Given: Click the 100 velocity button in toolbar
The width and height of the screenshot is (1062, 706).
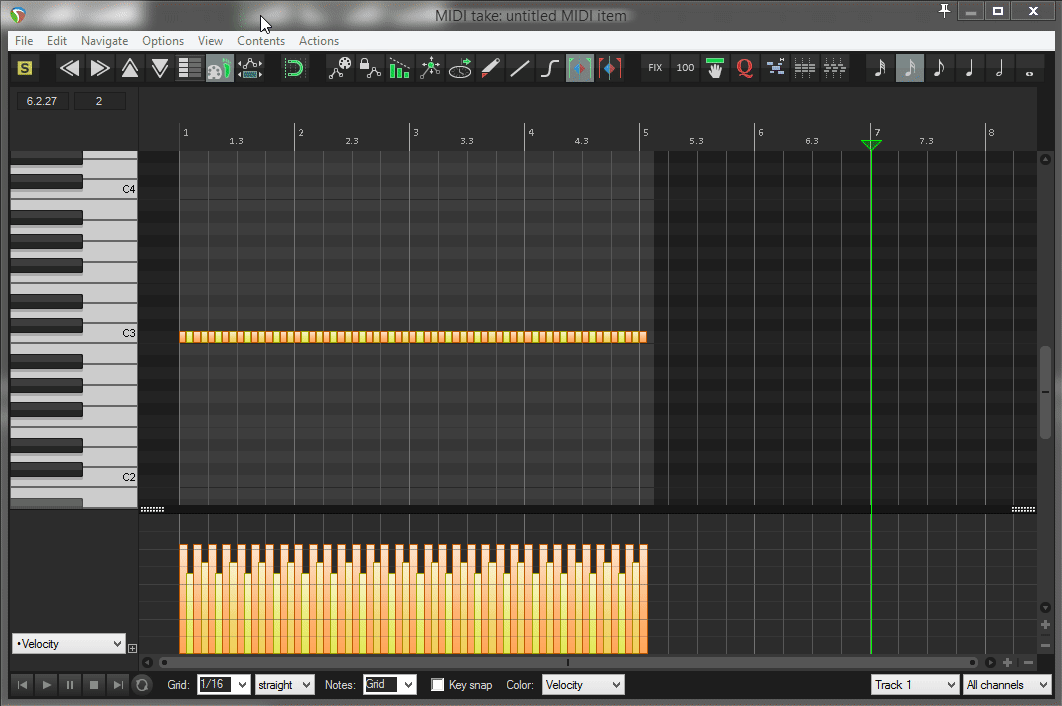Looking at the screenshot, I should point(685,68).
